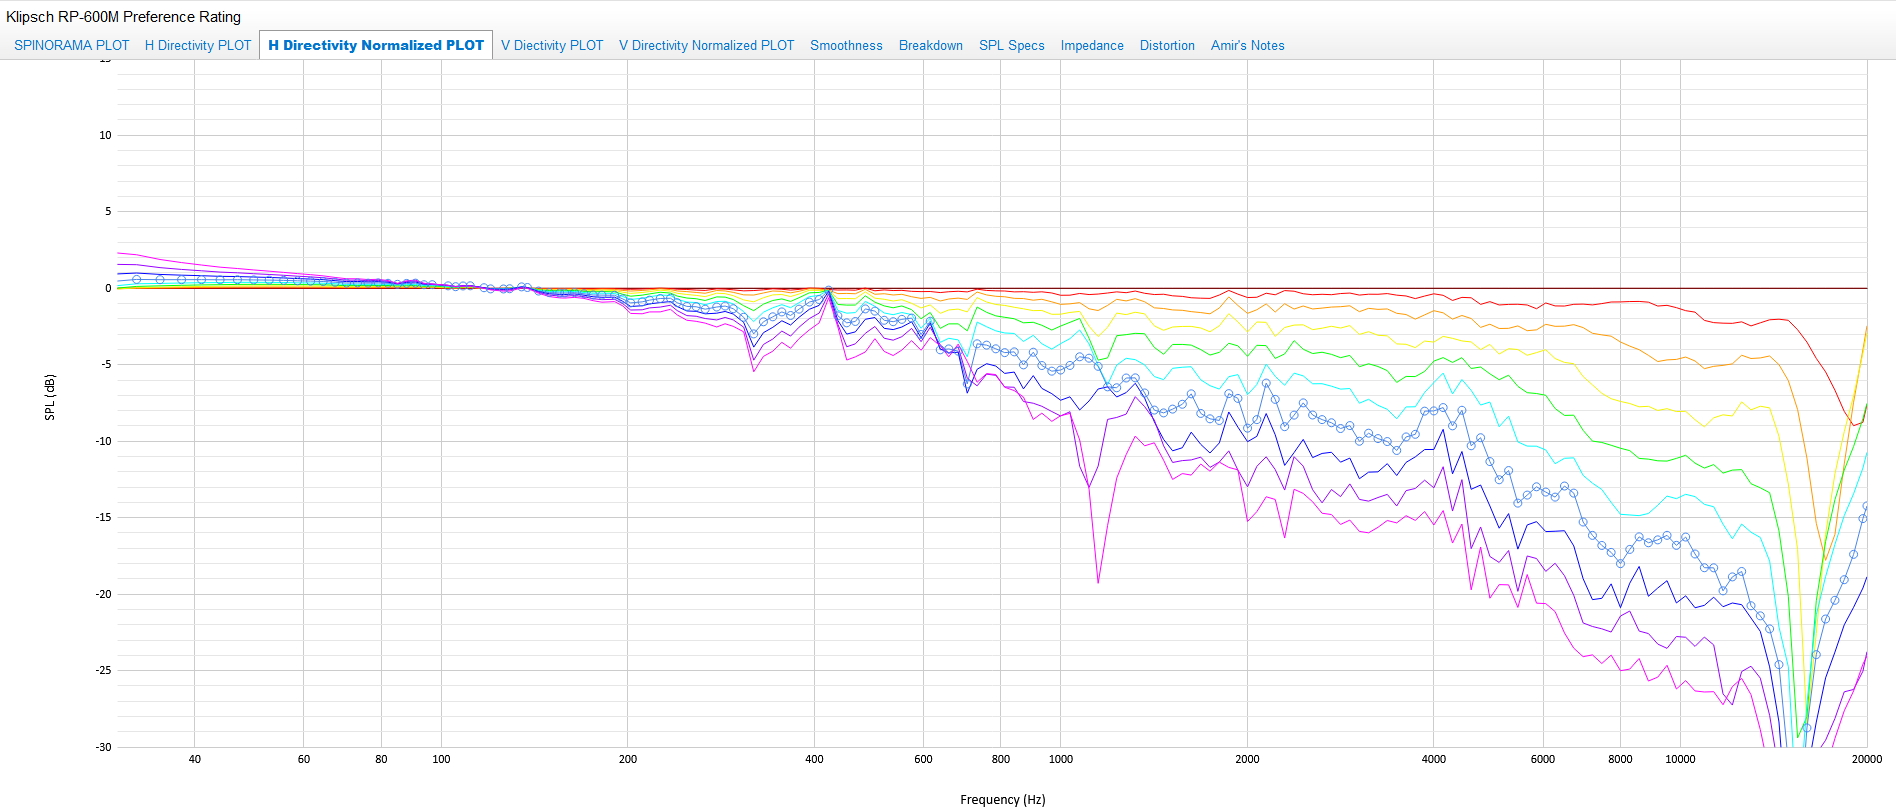Go to the Breakdown tab

coord(931,45)
